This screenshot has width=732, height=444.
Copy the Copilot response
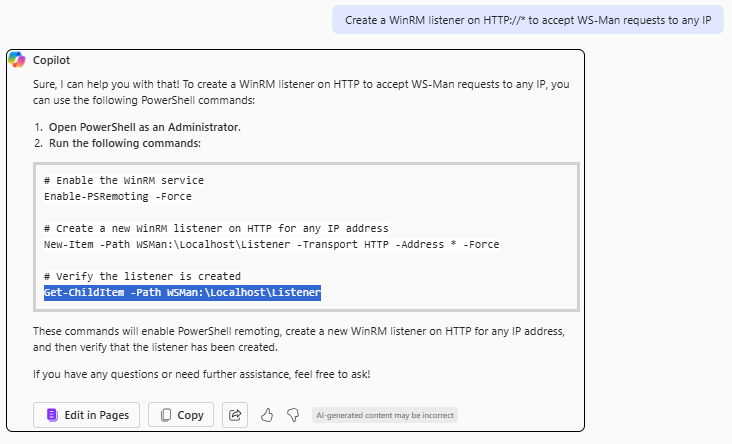(181, 415)
